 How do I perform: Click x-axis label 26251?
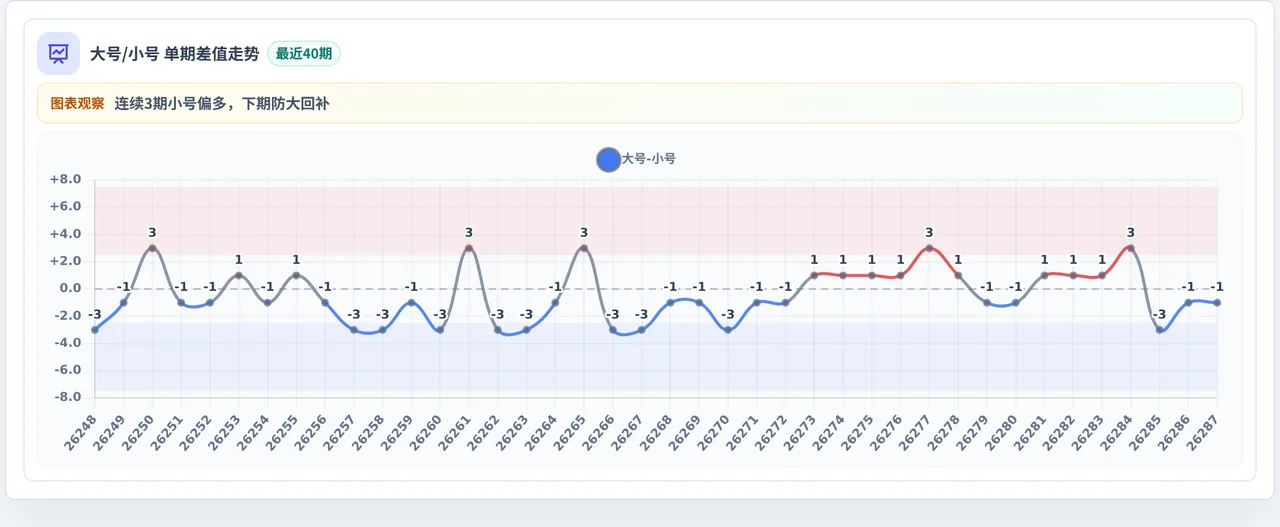pyautogui.click(x=168, y=432)
